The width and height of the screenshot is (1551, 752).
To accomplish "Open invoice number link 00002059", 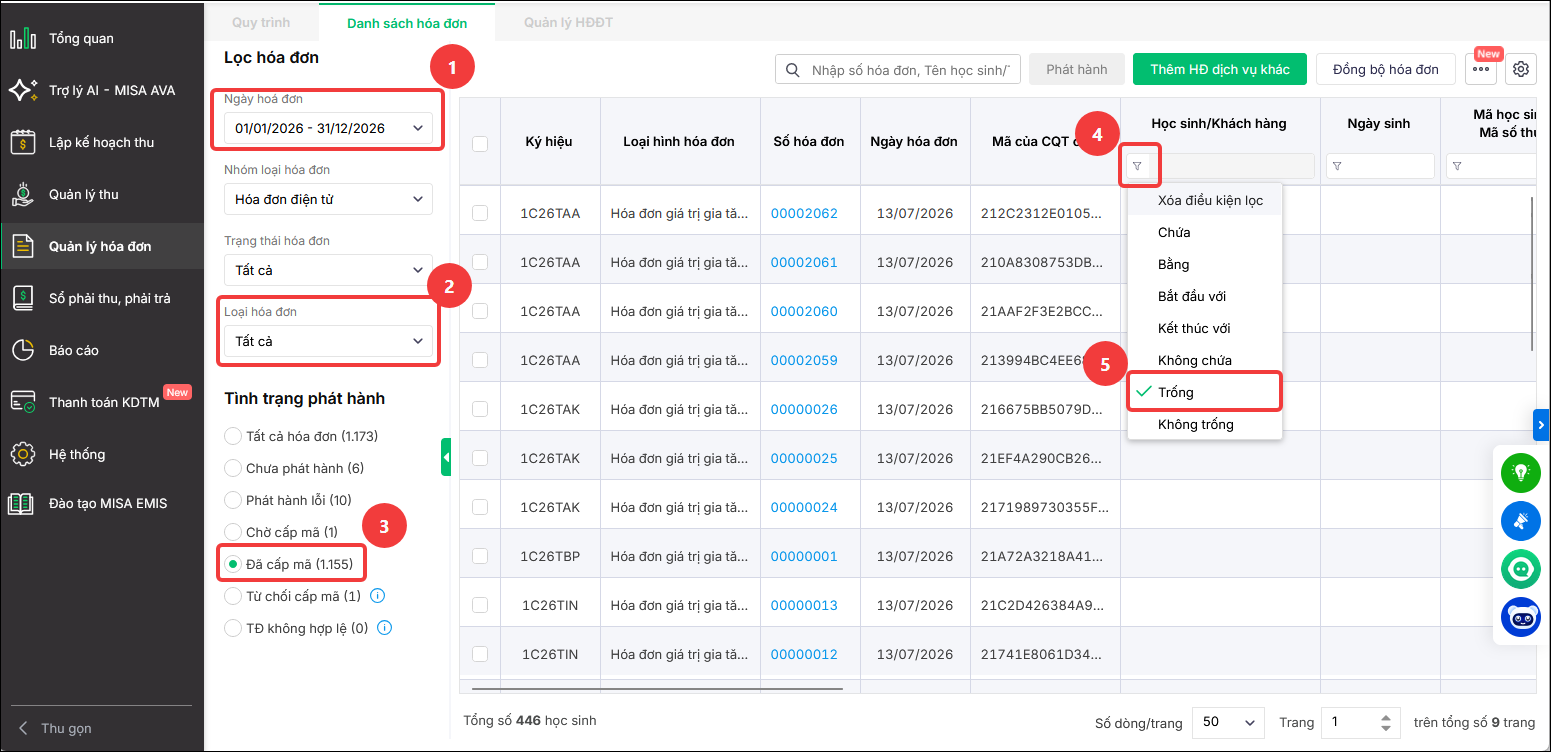I will pyautogui.click(x=804, y=360).
